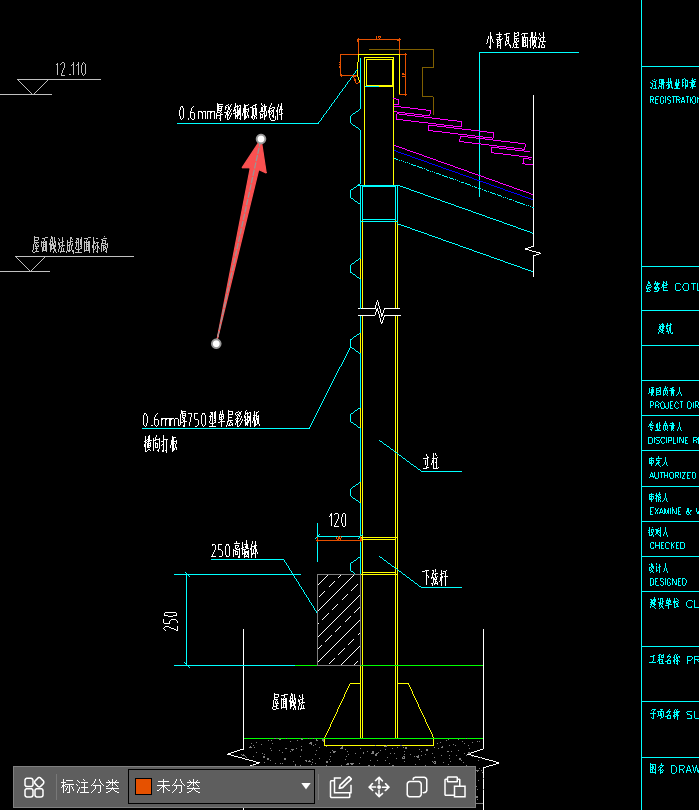This screenshot has height=810, width=699.
Task: Click the 0.6mm厚彩钢板顶部包件 label
Action: [x=231, y=112]
